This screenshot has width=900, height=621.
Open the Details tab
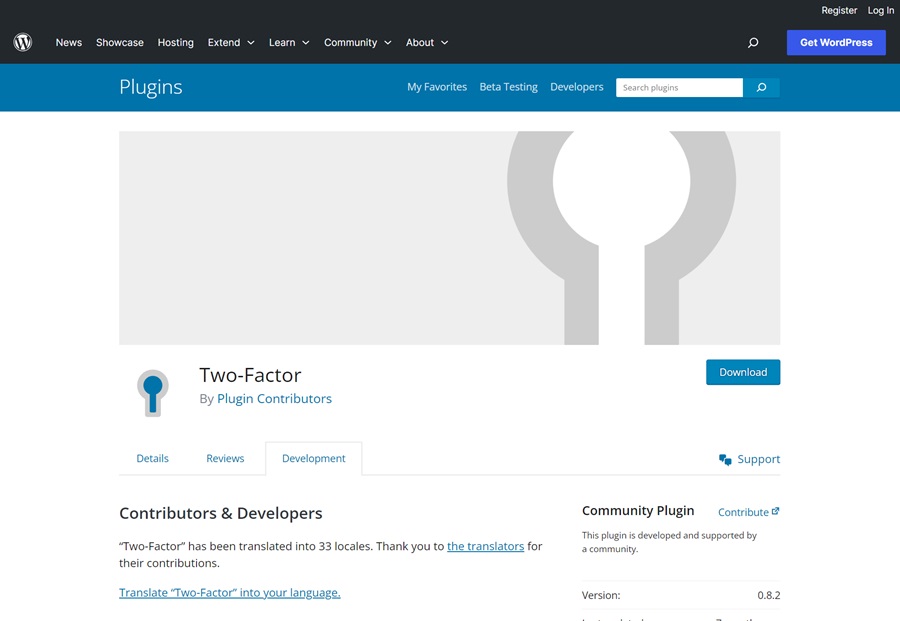(152, 458)
